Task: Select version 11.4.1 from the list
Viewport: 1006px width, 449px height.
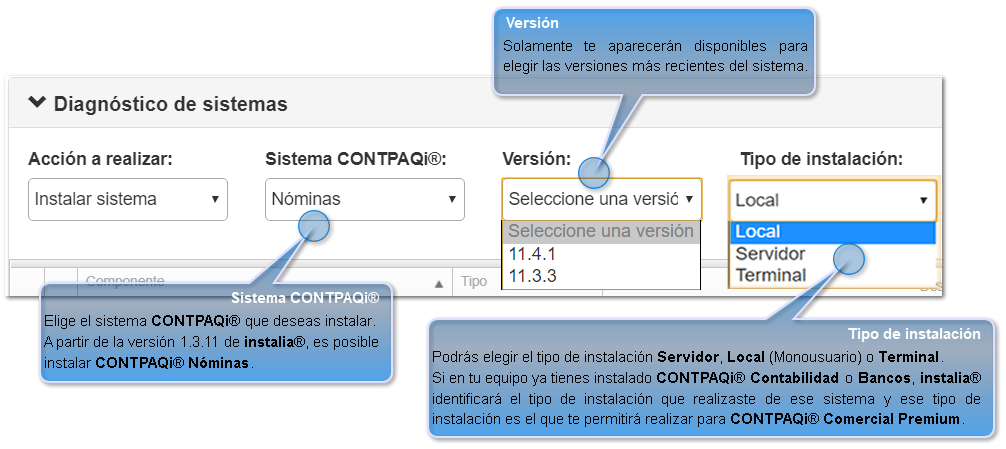Action: click(532, 253)
